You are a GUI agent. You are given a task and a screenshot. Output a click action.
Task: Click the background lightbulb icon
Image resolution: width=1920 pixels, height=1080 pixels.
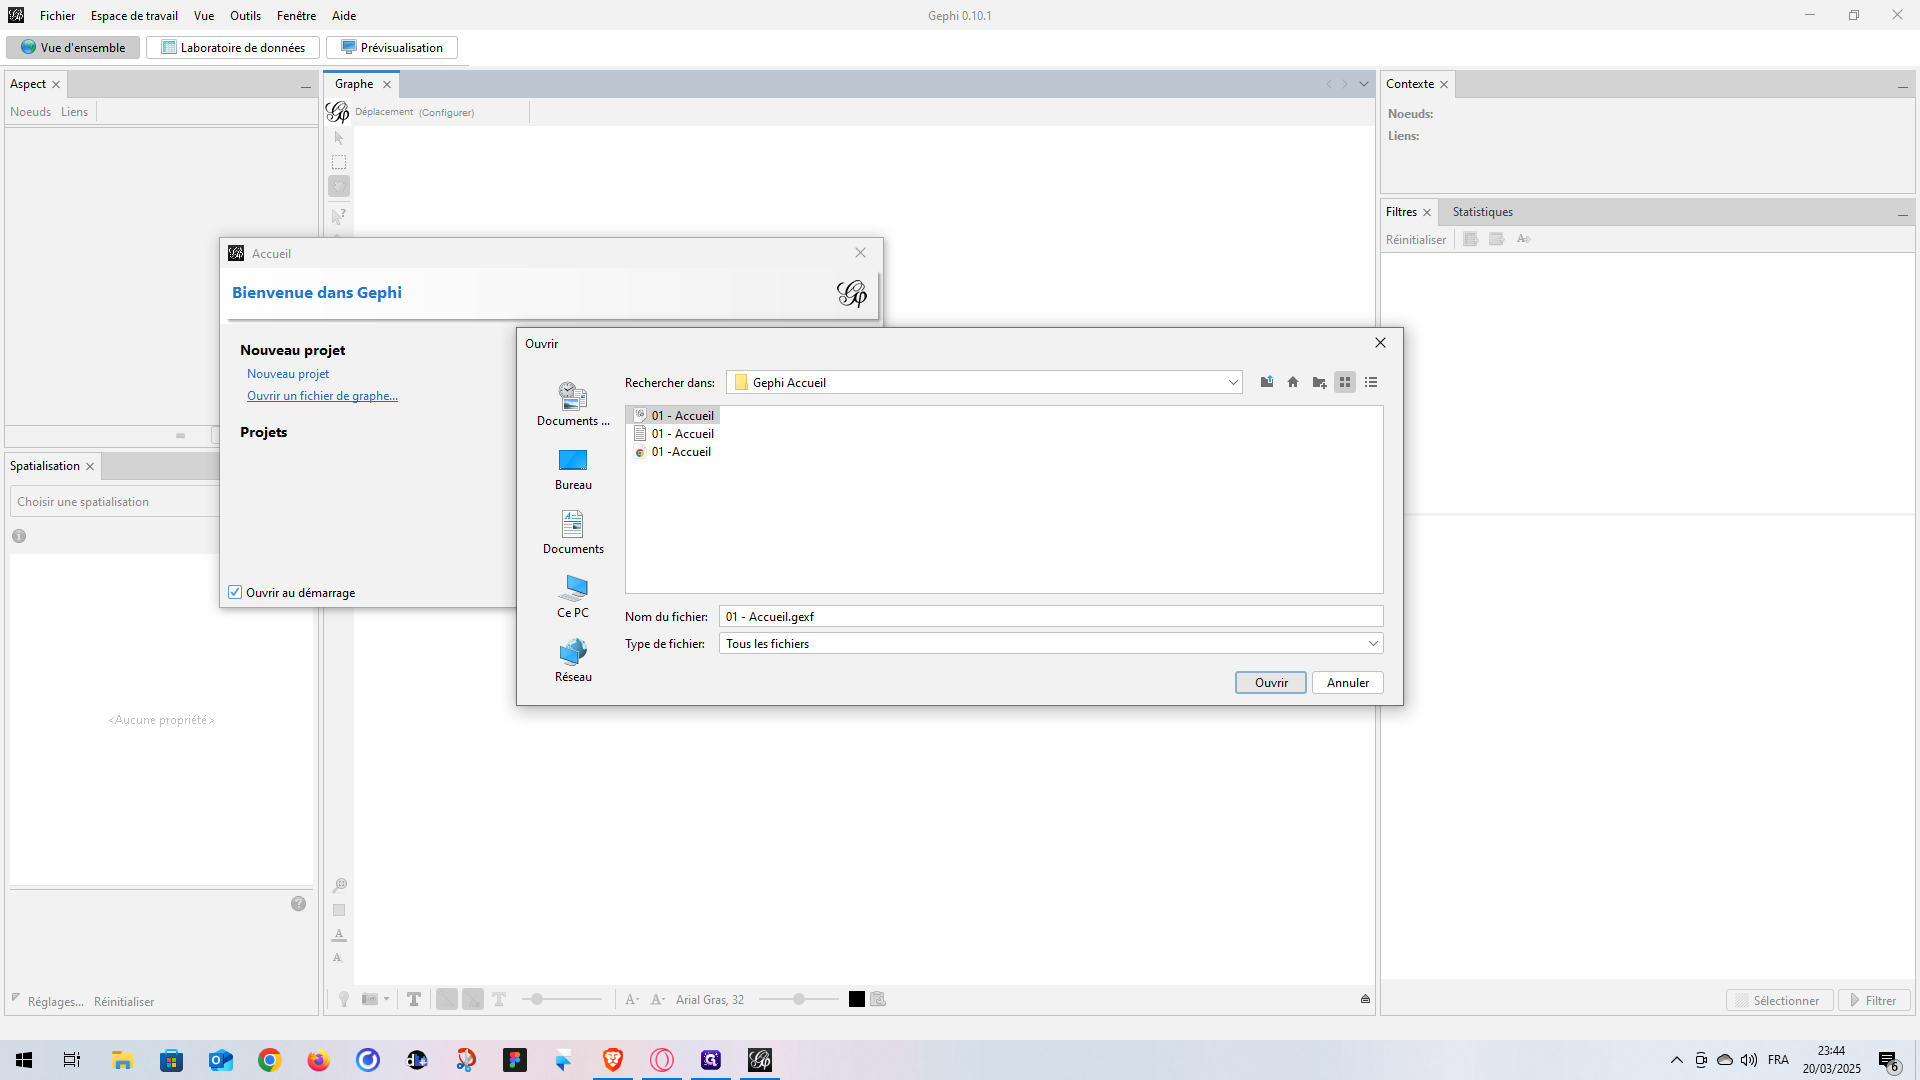[x=343, y=999]
